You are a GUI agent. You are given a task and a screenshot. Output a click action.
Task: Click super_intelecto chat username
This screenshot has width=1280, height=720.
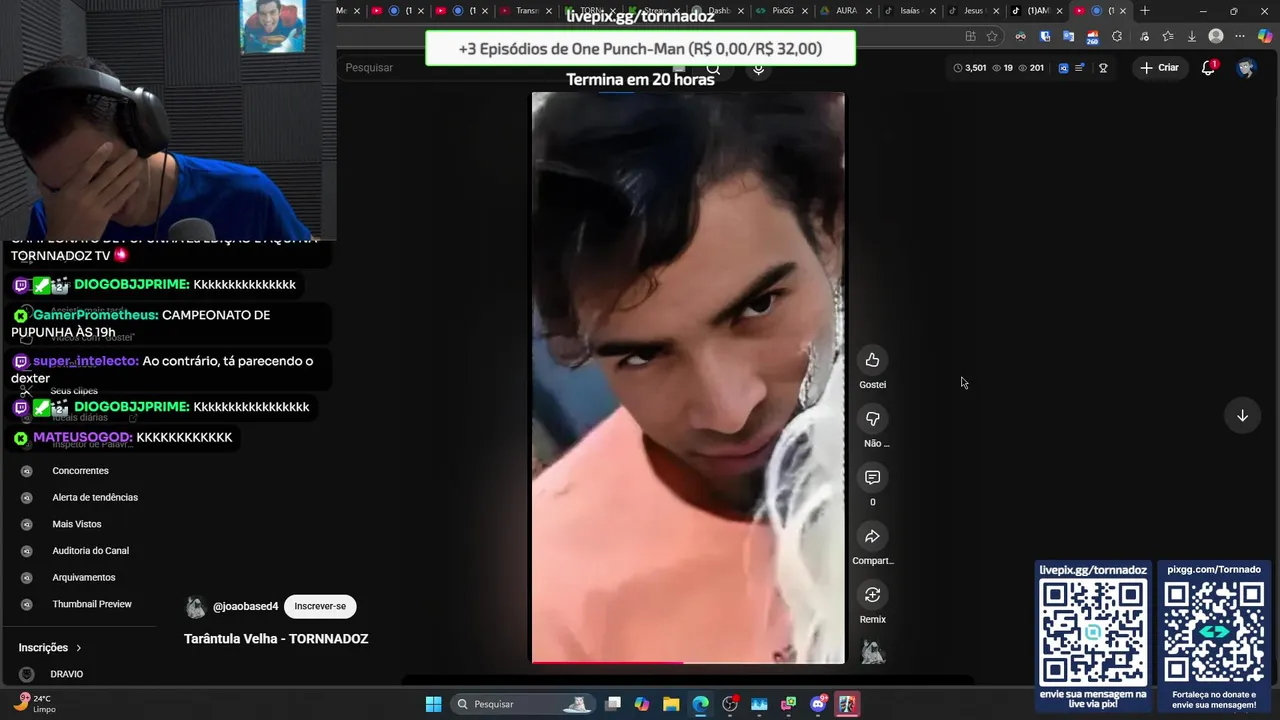86,361
